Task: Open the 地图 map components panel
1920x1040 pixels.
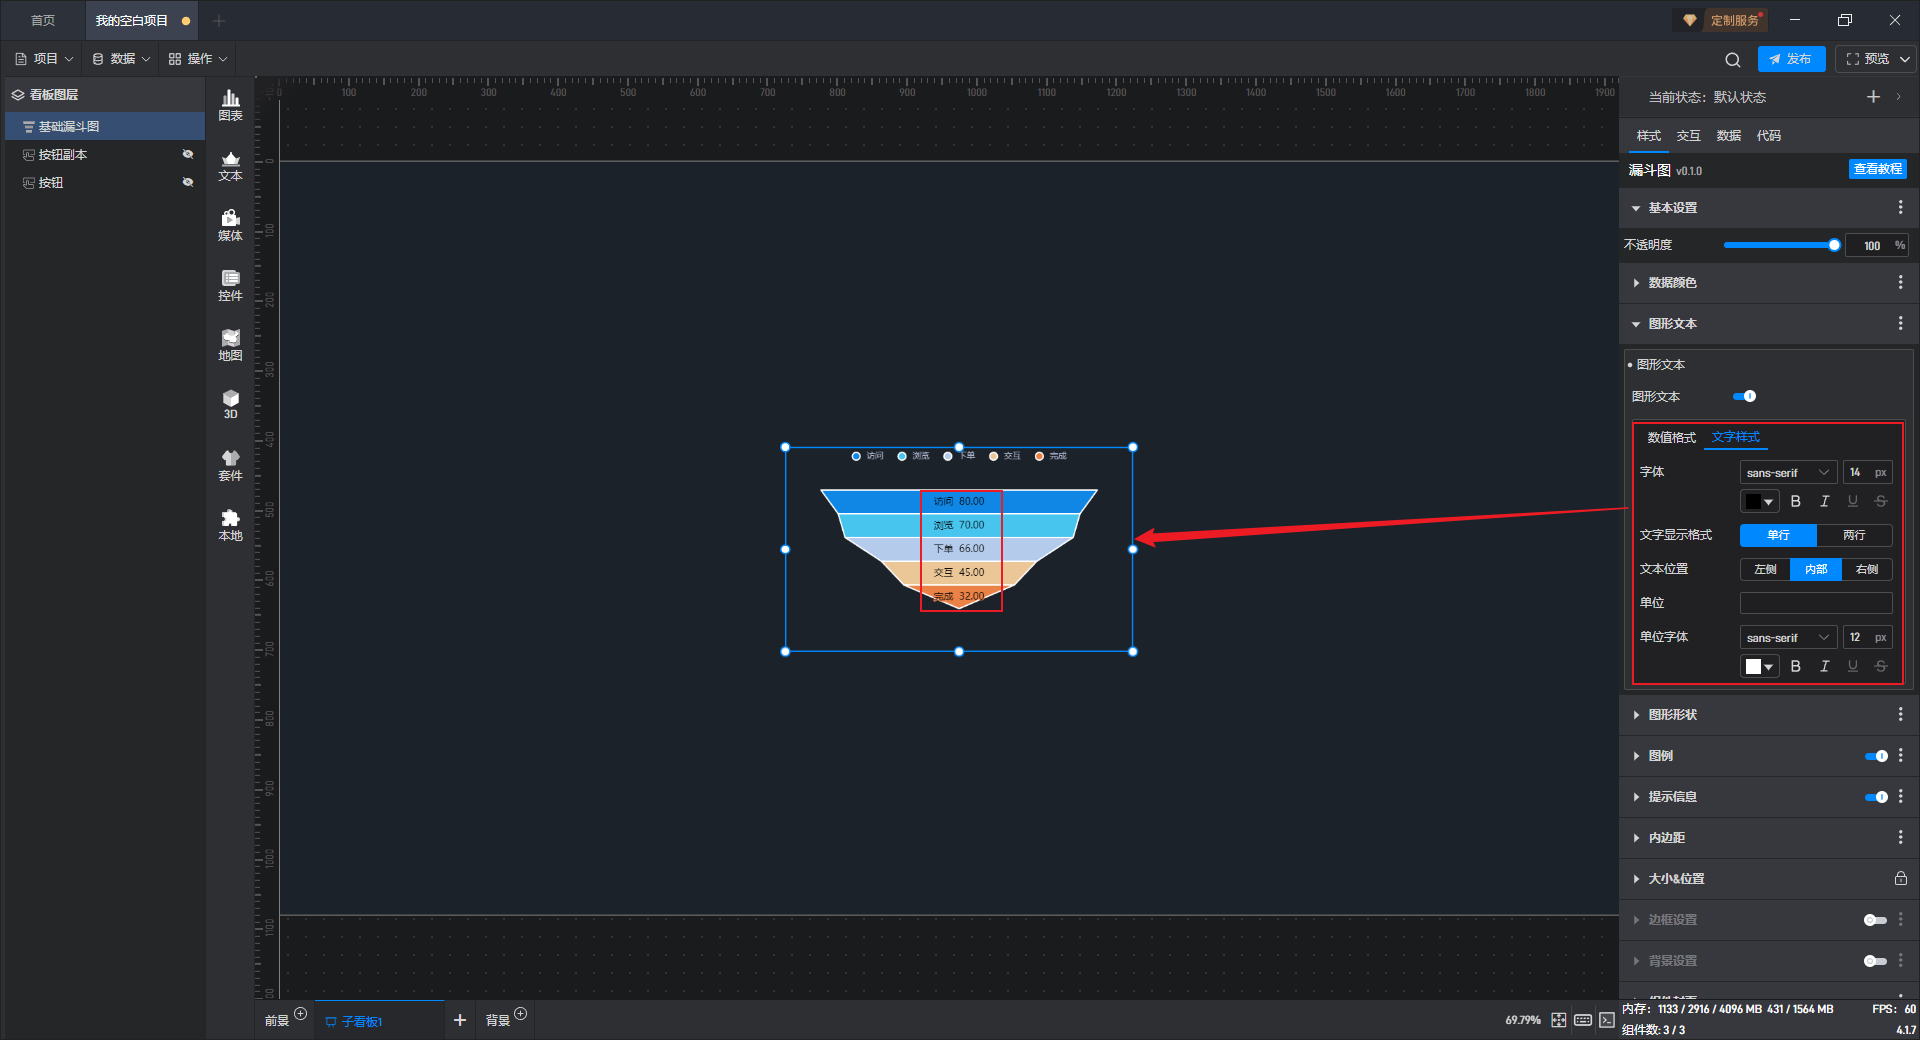Action: [x=230, y=346]
